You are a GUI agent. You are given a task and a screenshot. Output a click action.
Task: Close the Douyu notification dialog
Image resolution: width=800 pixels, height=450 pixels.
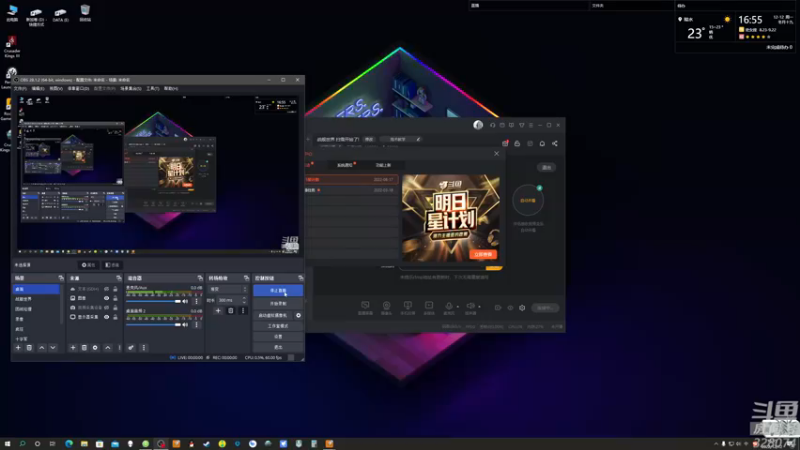tap(496, 154)
